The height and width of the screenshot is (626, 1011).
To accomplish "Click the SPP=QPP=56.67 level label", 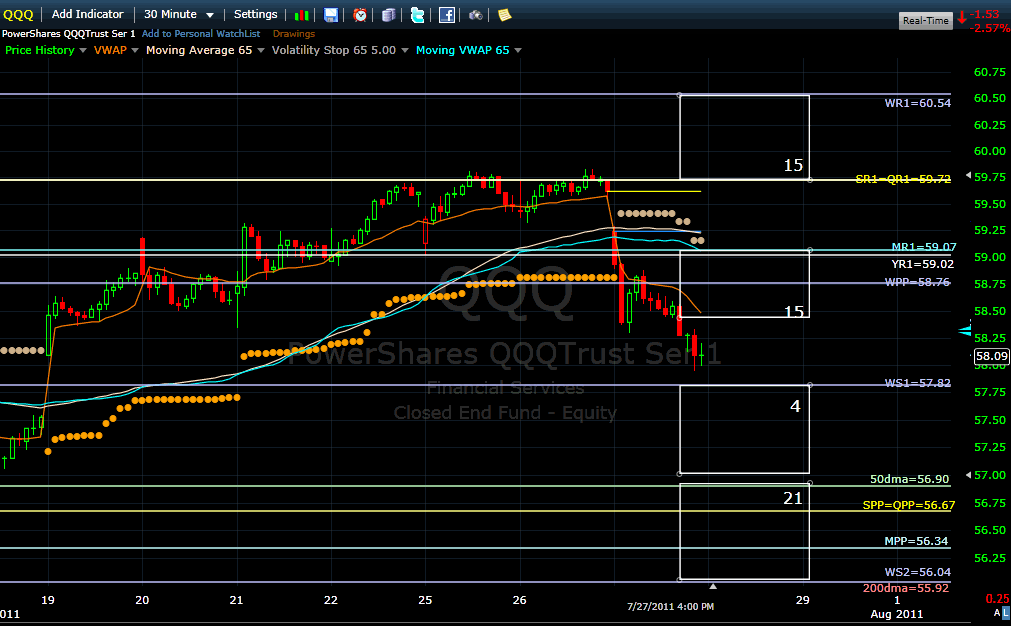I will pyautogui.click(x=908, y=505).
